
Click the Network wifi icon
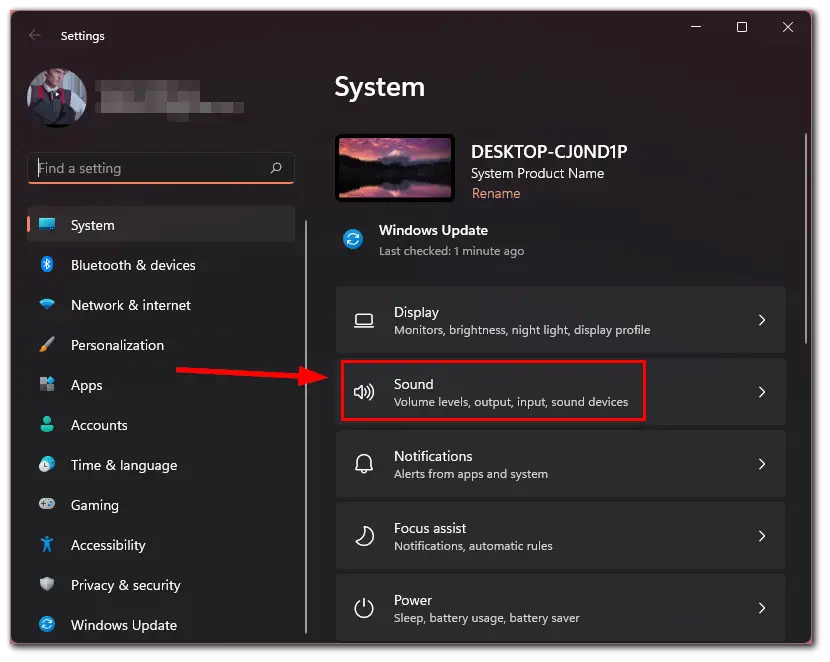pos(47,304)
